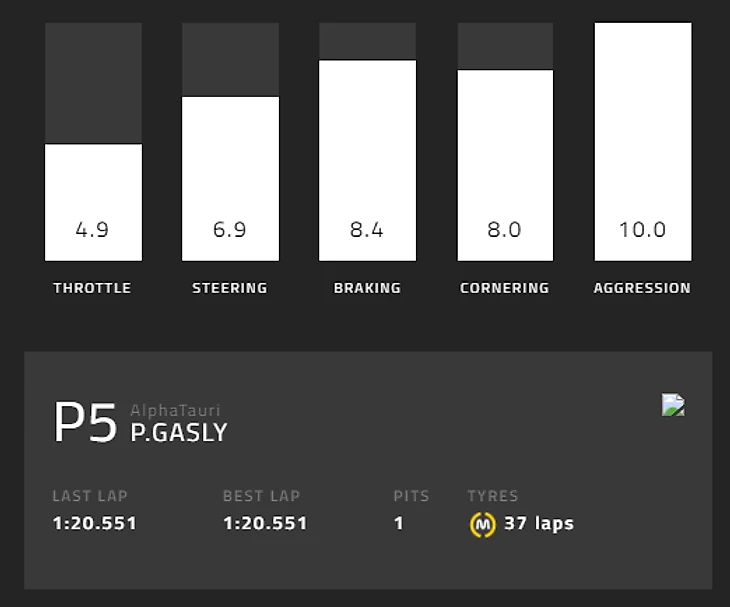
Task: Click the broken image icon in driver card
Action: pyautogui.click(x=674, y=405)
